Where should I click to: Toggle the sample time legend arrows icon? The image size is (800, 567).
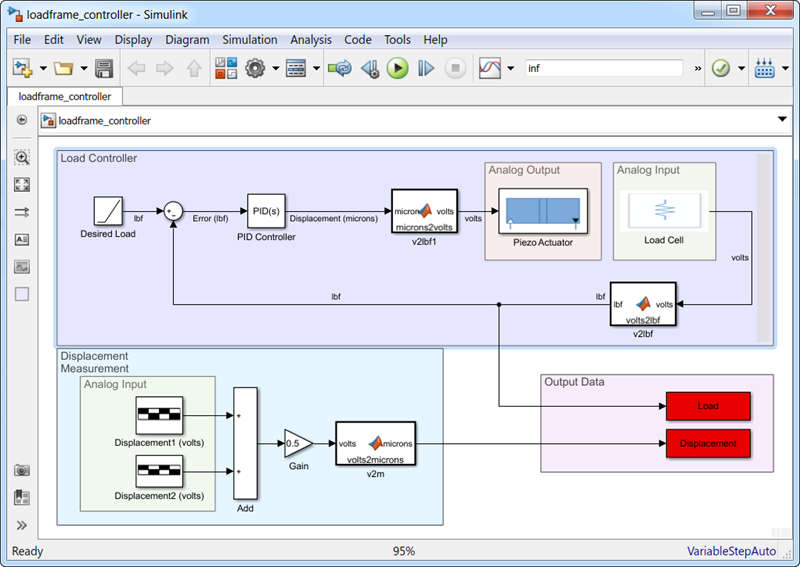(x=22, y=212)
